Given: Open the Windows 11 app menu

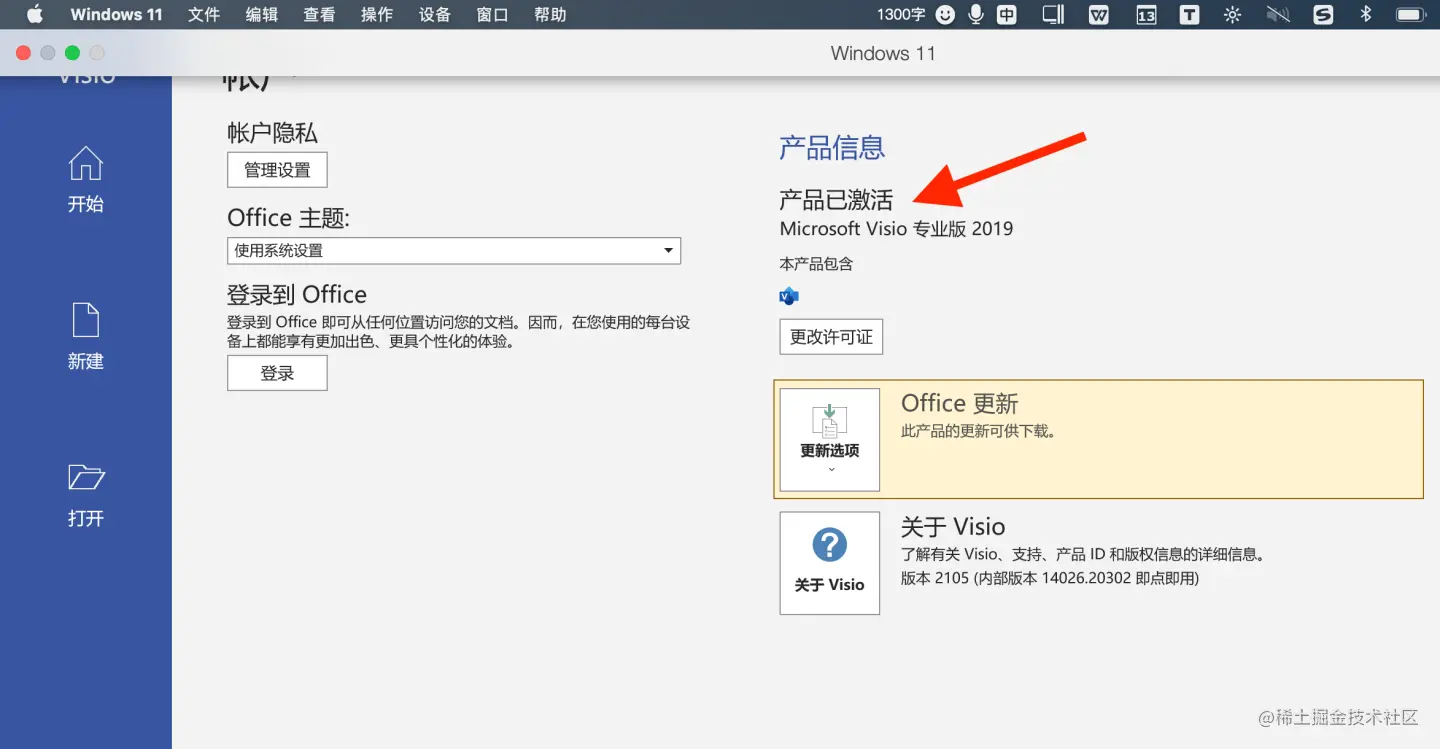Looking at the screenshot, I should click(x=116, y=14).
